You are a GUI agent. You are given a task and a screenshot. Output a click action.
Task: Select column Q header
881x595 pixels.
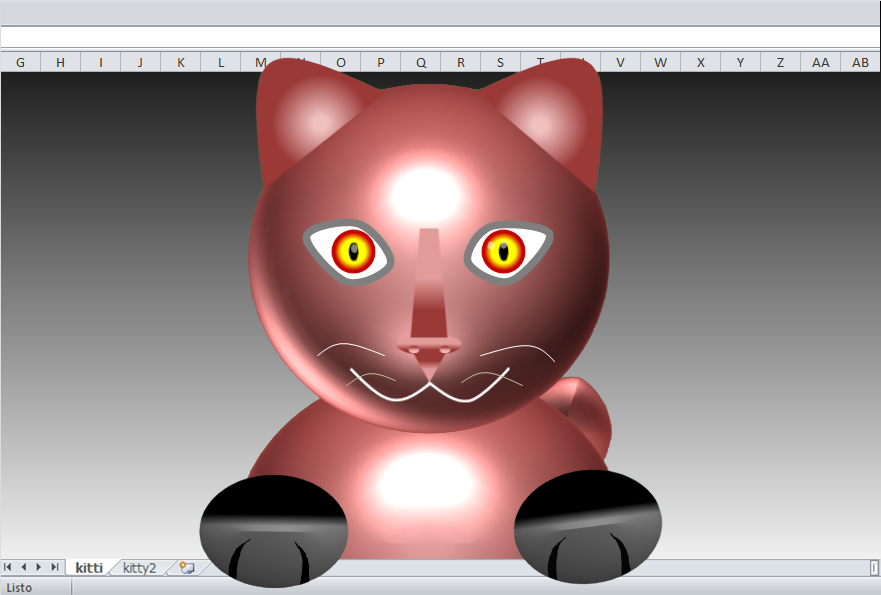(421, 62)
